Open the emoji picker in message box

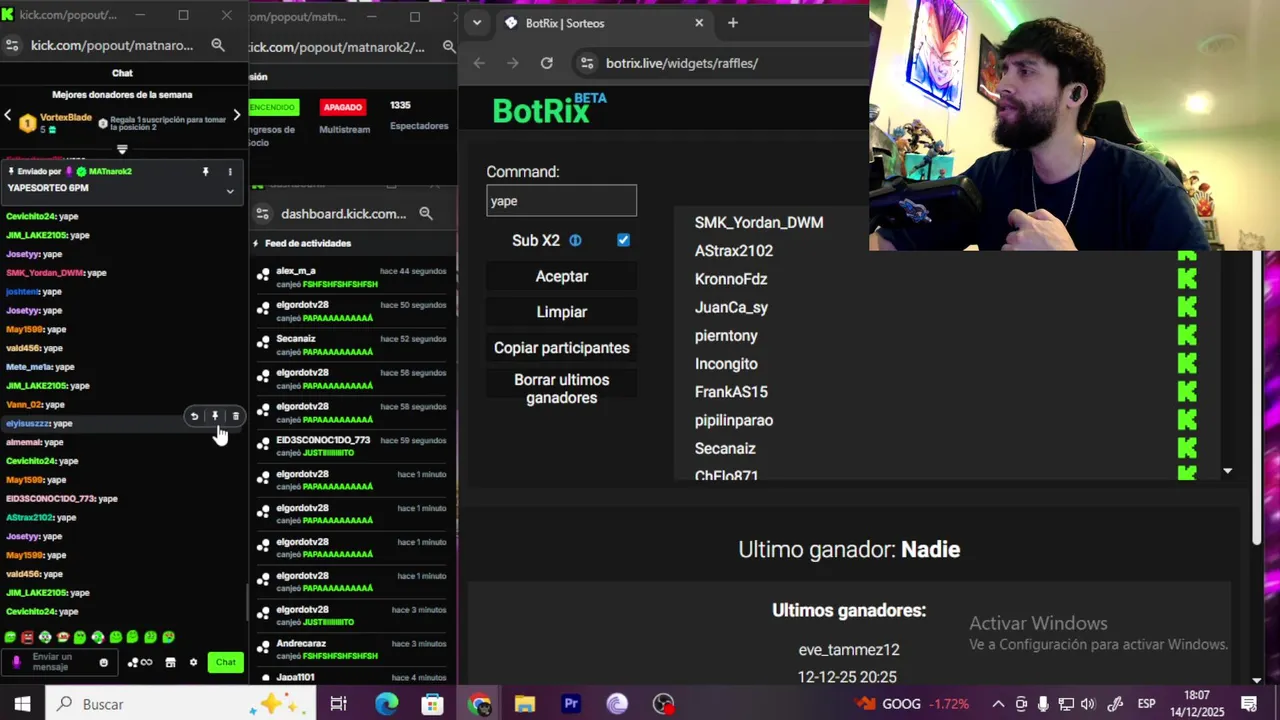103,662
